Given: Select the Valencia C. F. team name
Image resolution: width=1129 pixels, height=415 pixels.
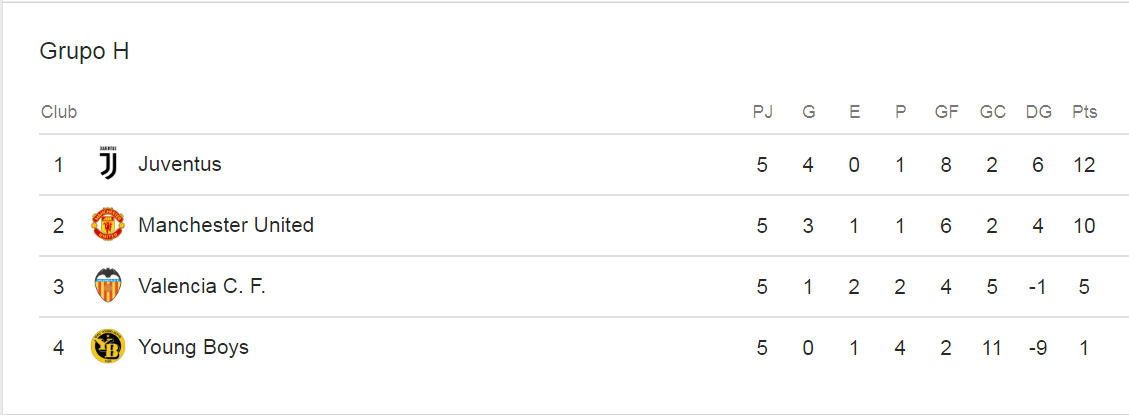Looking at the screenshot, I should click(202, 286).
